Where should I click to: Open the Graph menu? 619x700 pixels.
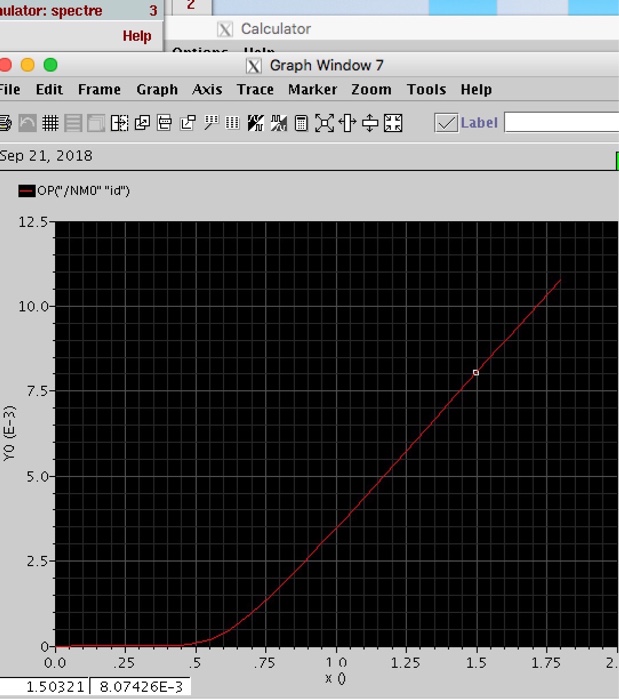157,90
